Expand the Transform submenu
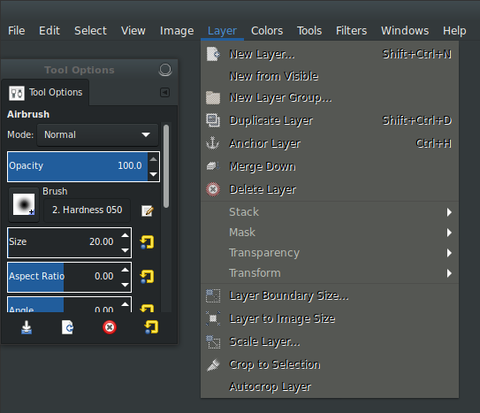Viewport: 480px width, 413px height. coord(330,273)
